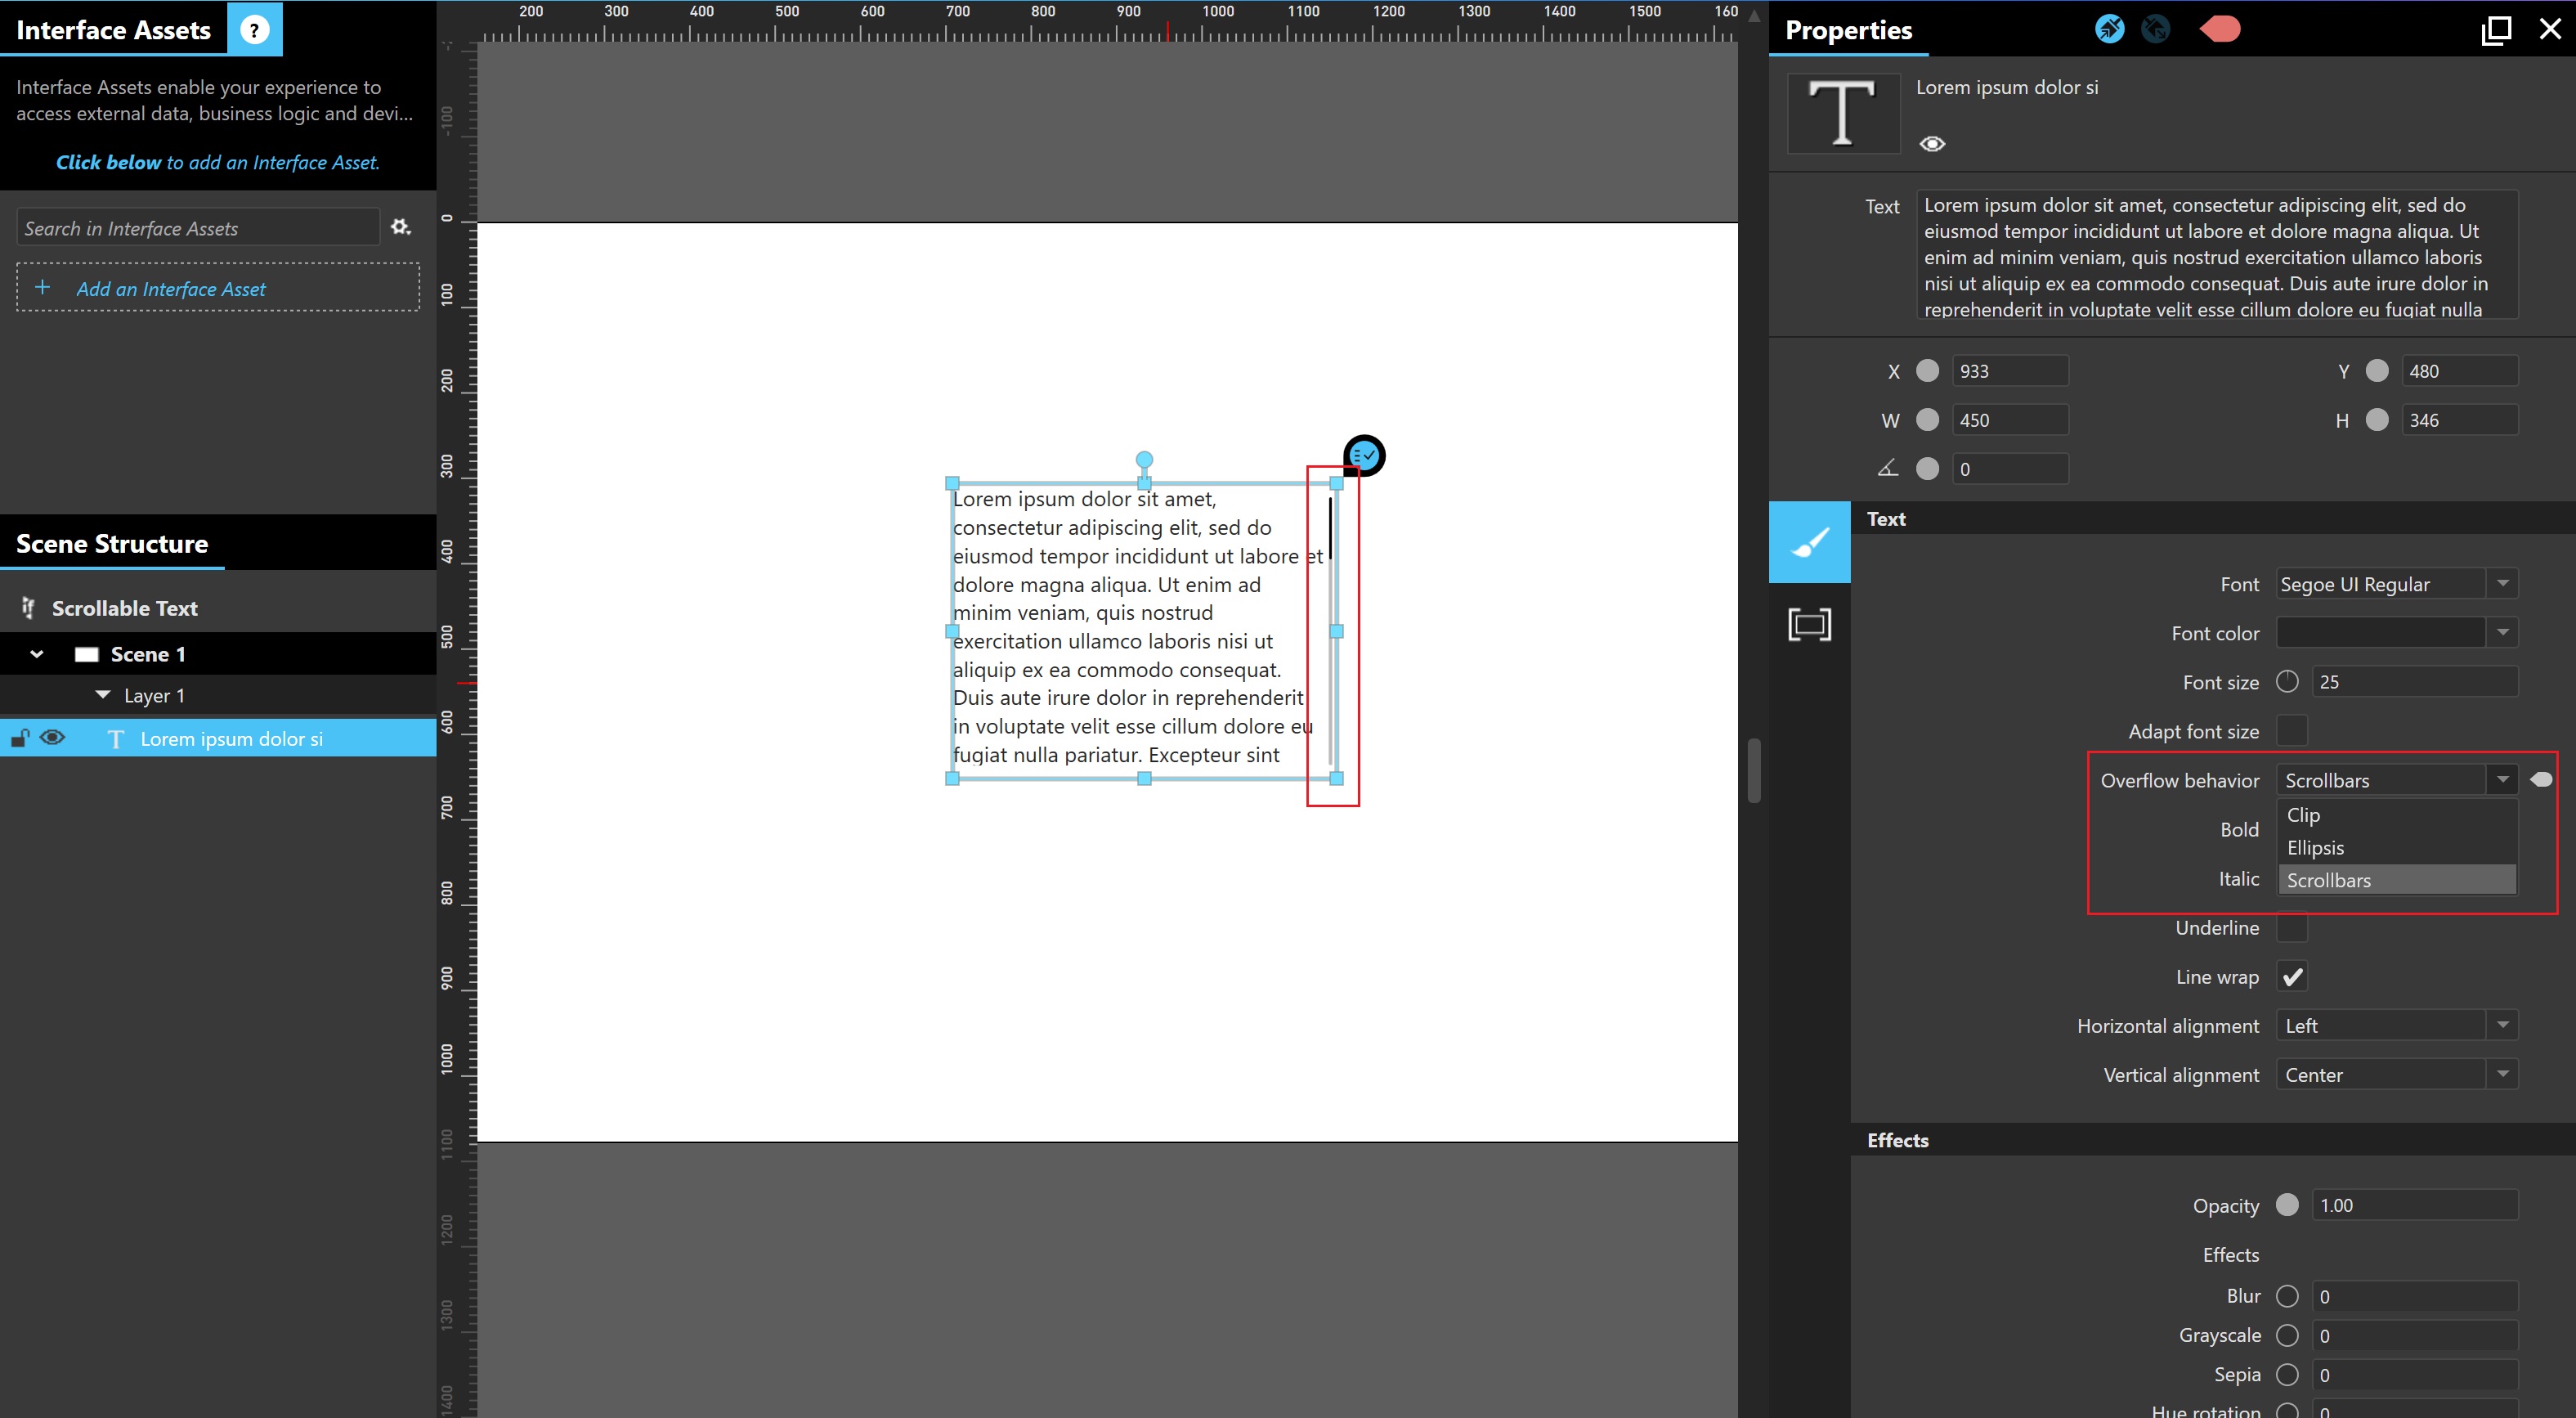Click the darkened reverse plug icon next to it
Screen dimensions: 2576x1418
(x=2157, y=28)
